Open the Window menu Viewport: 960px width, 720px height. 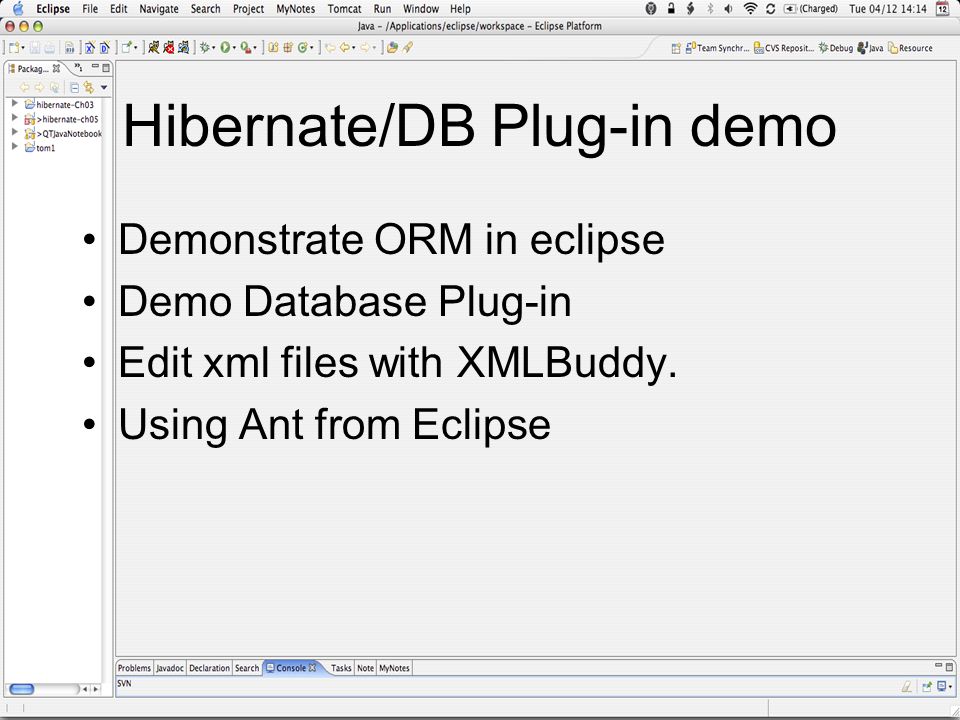tap(421, 9)
